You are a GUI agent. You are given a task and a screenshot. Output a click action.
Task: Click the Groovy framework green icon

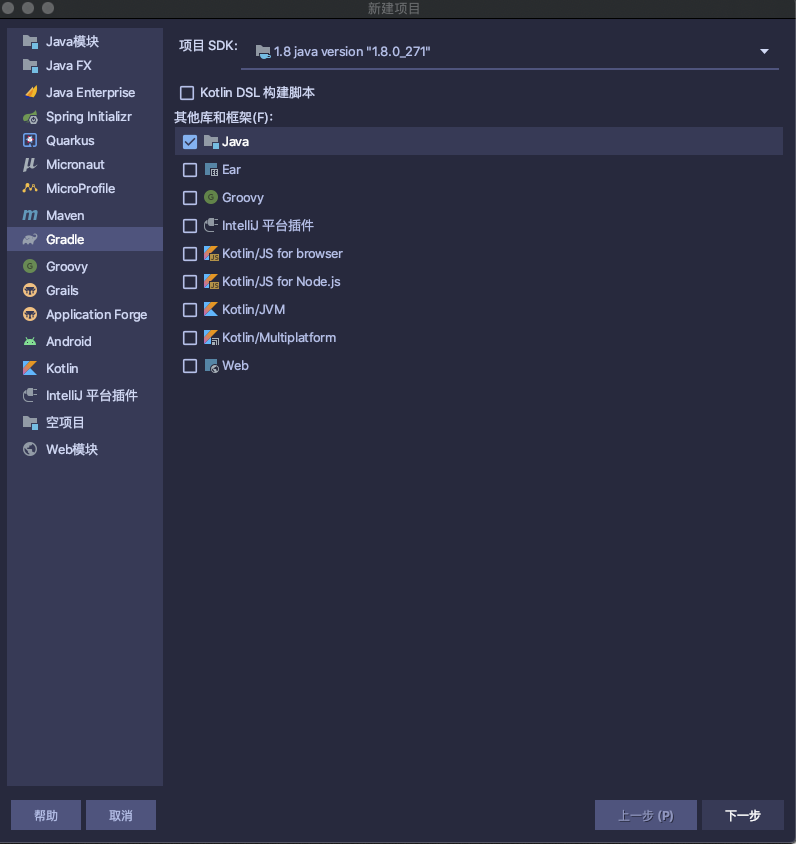point(211,198)
